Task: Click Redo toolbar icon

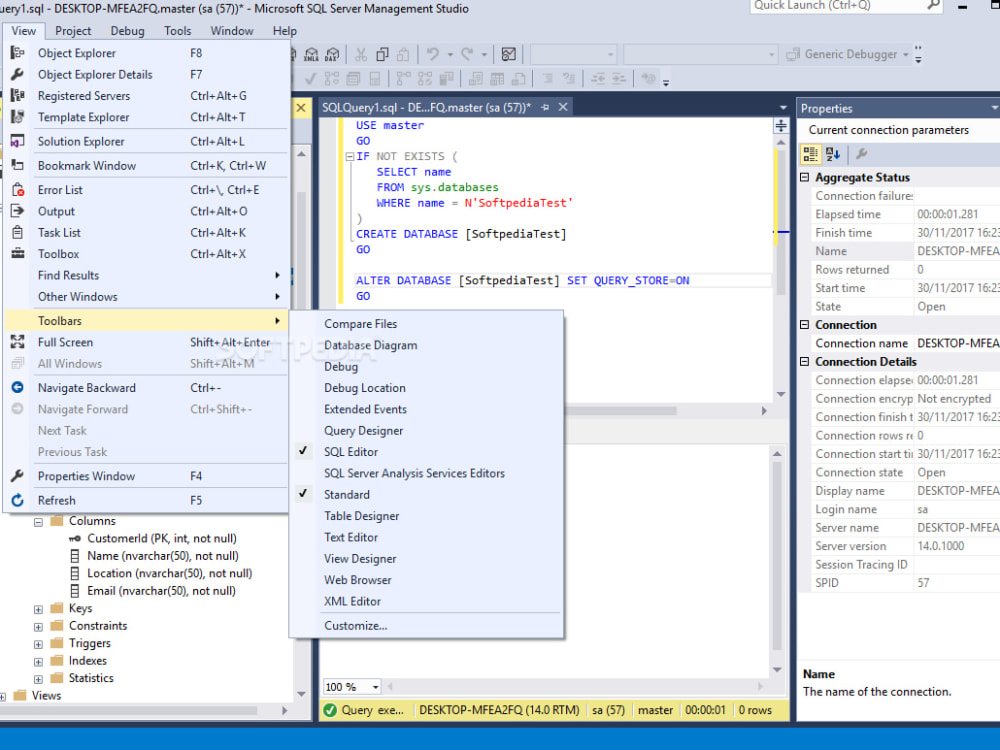Action: (x=467, y=54)
